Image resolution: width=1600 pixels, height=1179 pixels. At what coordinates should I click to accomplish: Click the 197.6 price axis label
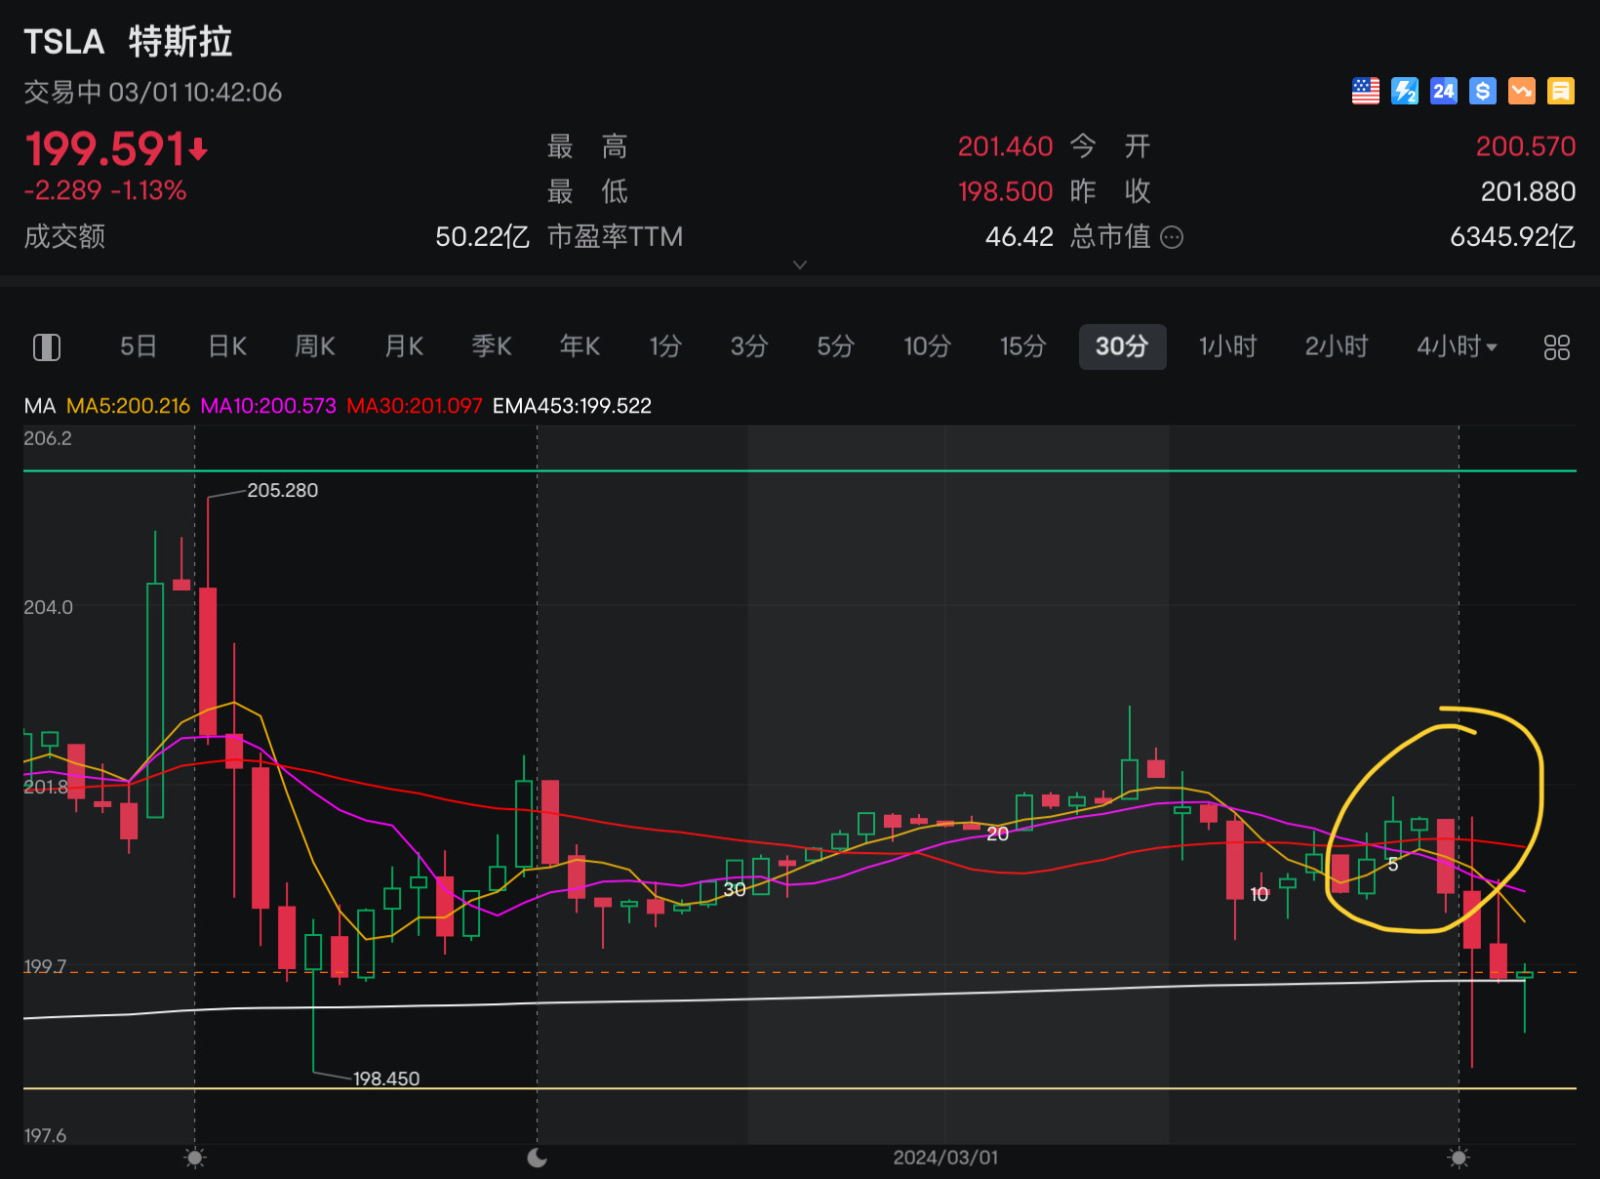(x=45, y=1136)
